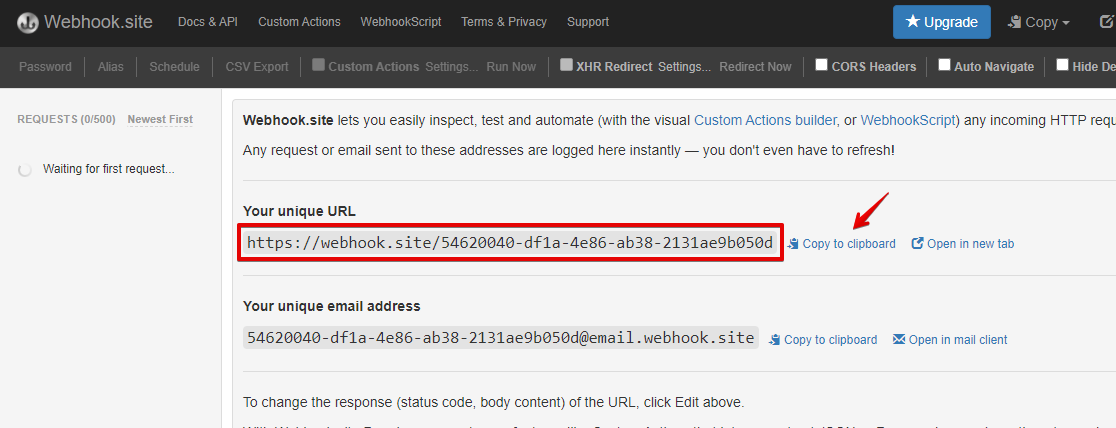
Task: Click the unique URL text field
Action: 510,243
